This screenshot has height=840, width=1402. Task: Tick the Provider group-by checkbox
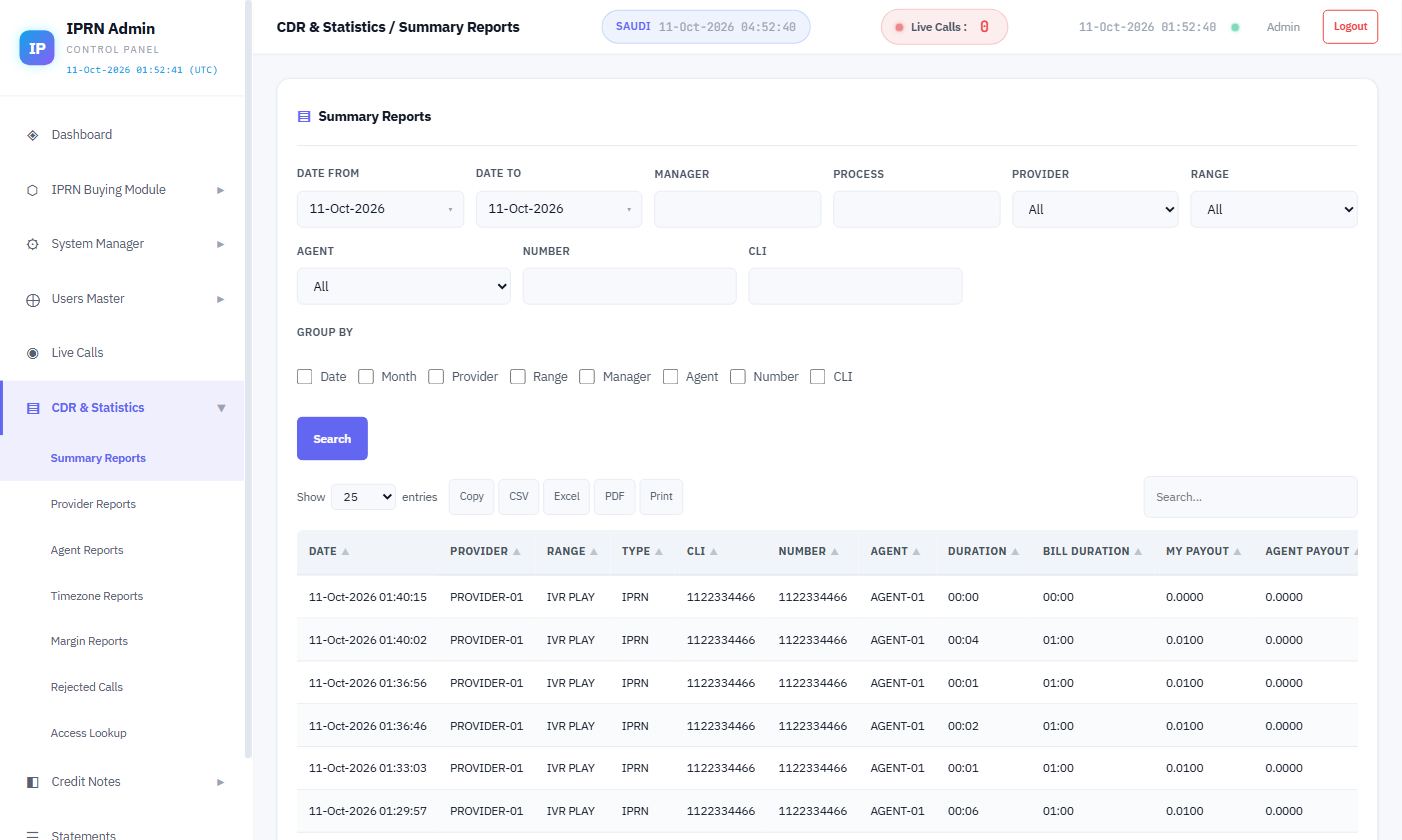point(436,377)
